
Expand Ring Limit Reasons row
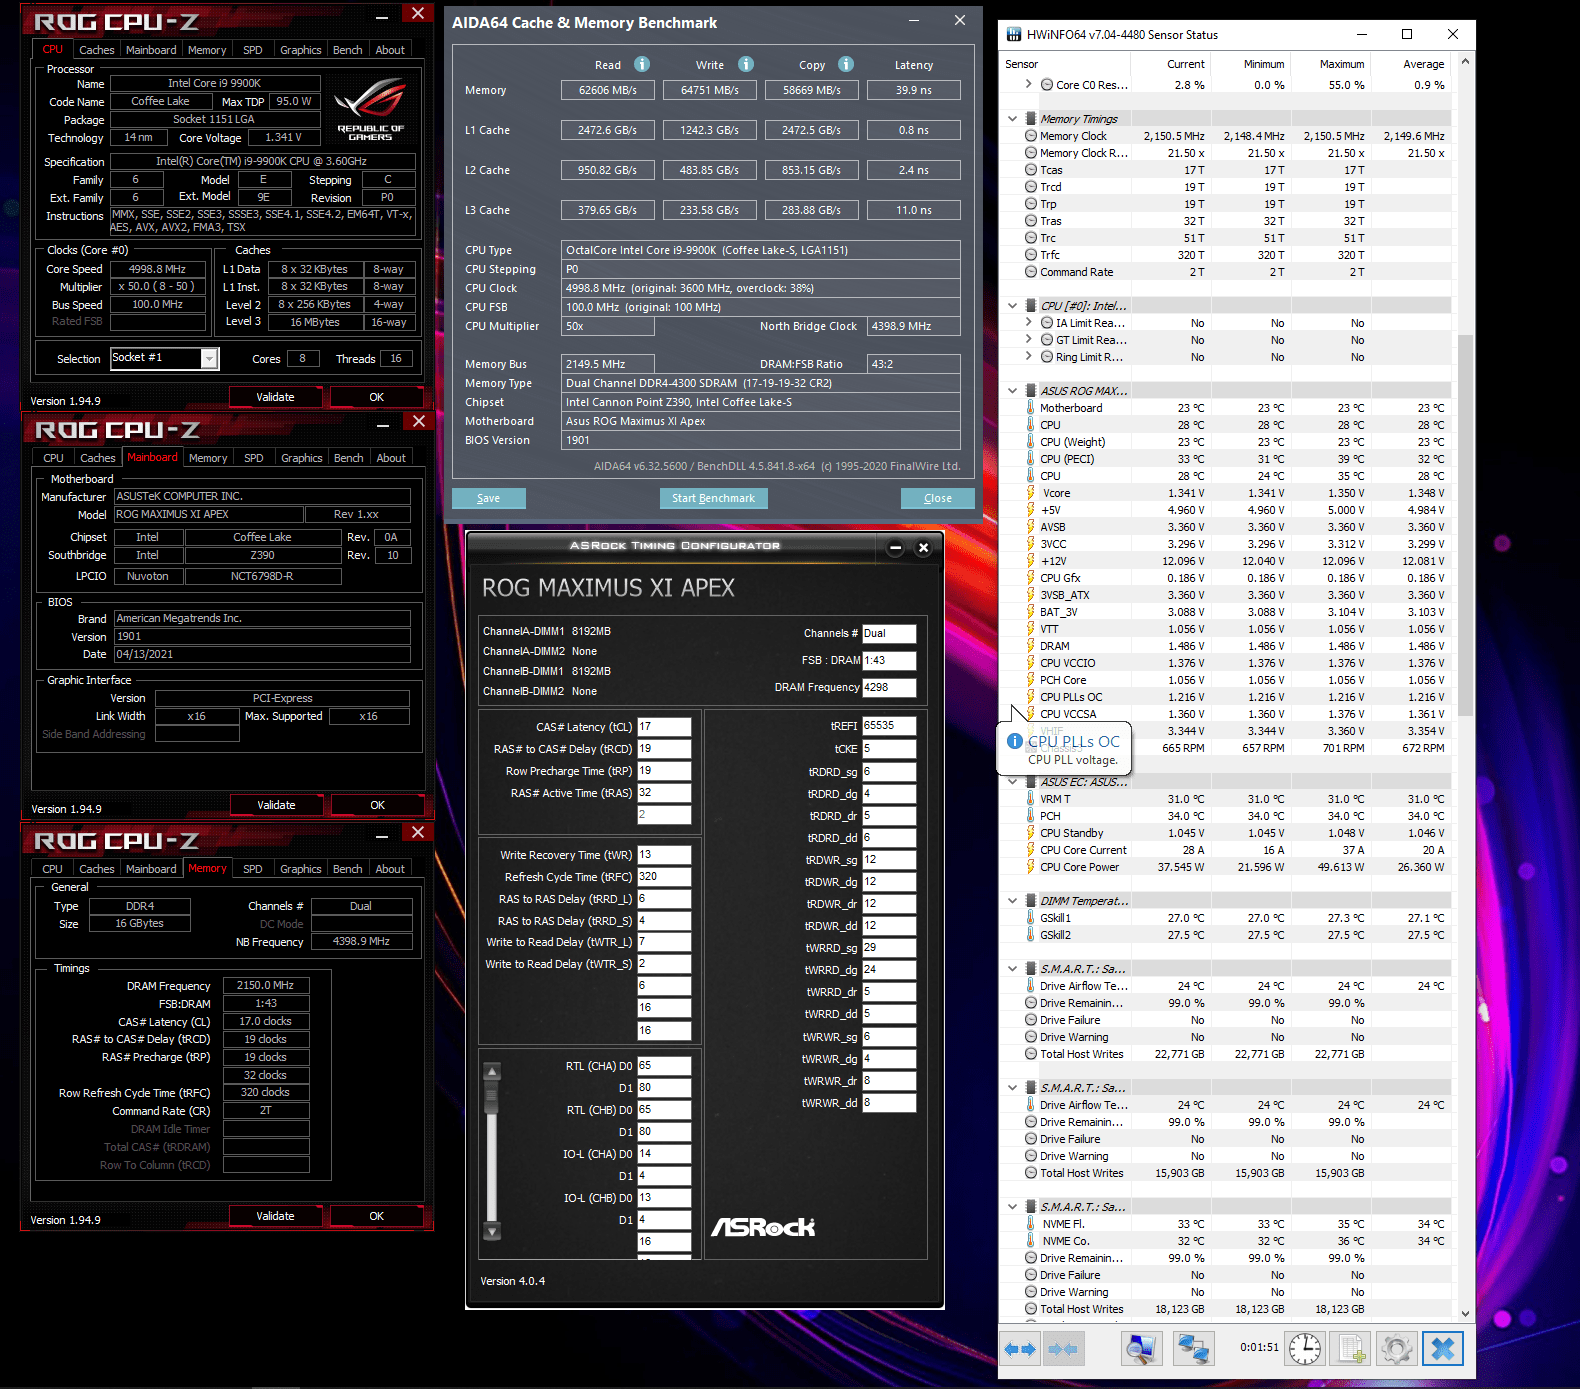pyautogui.click(x=1028, y=357)
